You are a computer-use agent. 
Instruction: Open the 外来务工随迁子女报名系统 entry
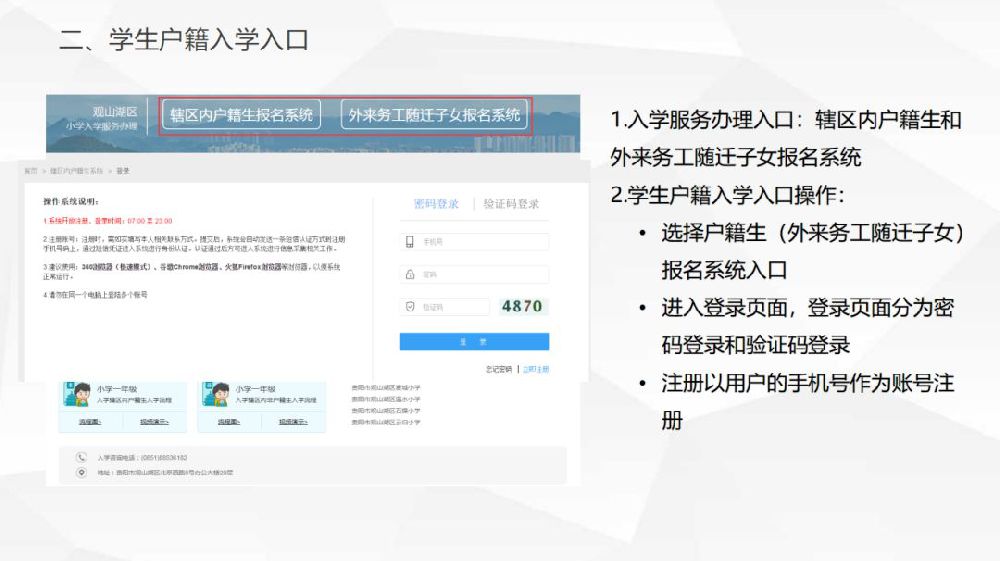pyautogui.click(x=434, y=115)
